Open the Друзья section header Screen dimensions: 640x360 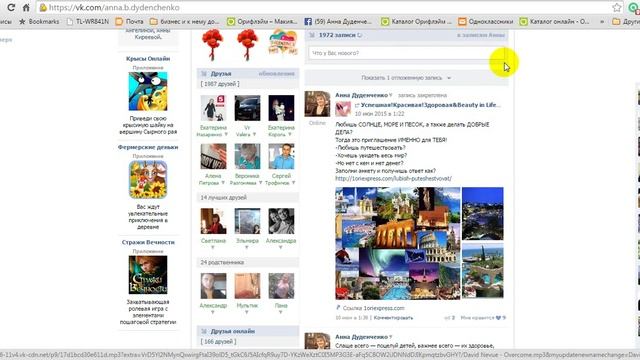221,74
